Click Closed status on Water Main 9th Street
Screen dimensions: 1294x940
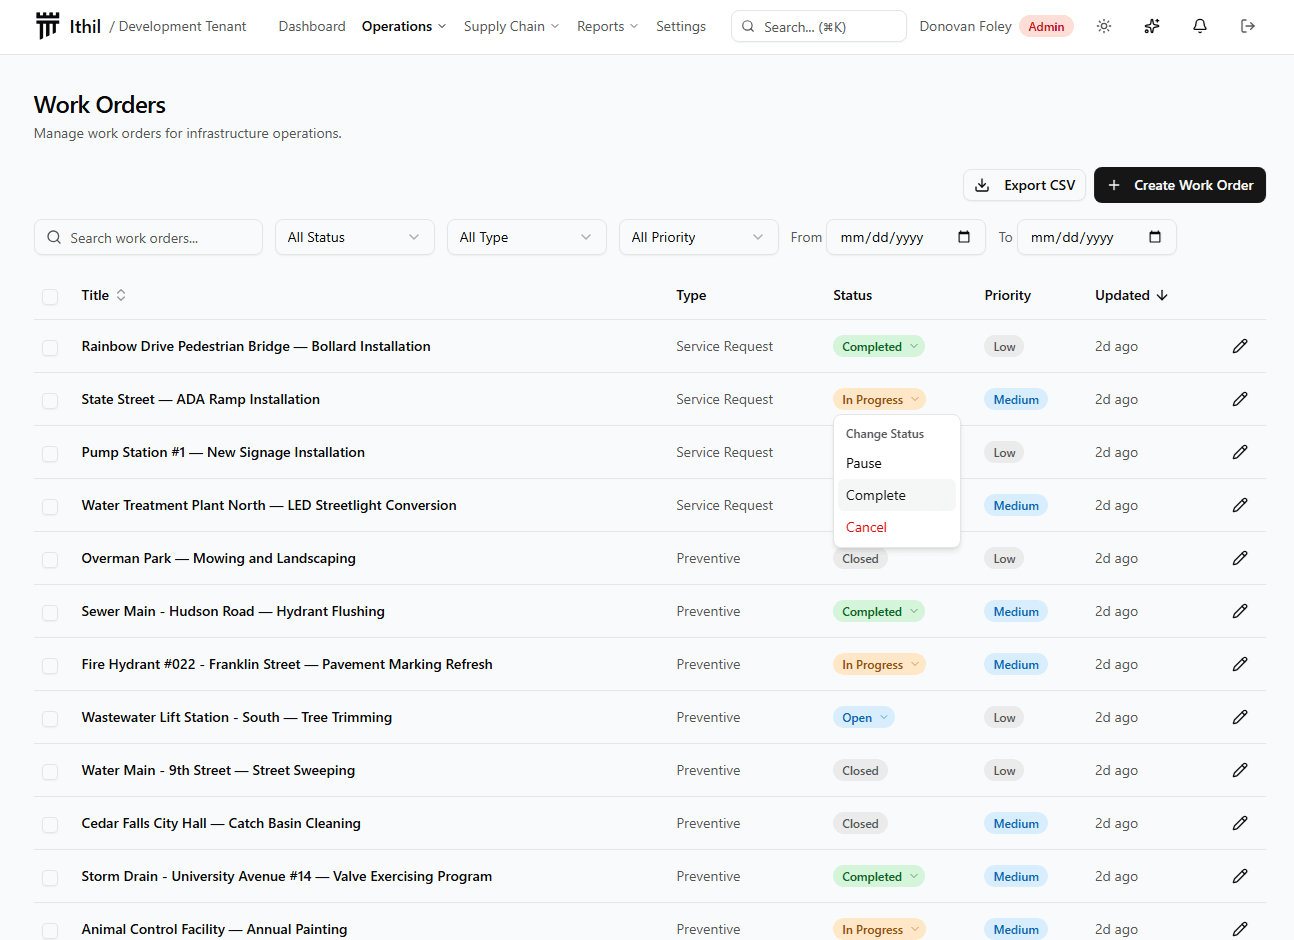pos(860,770)
